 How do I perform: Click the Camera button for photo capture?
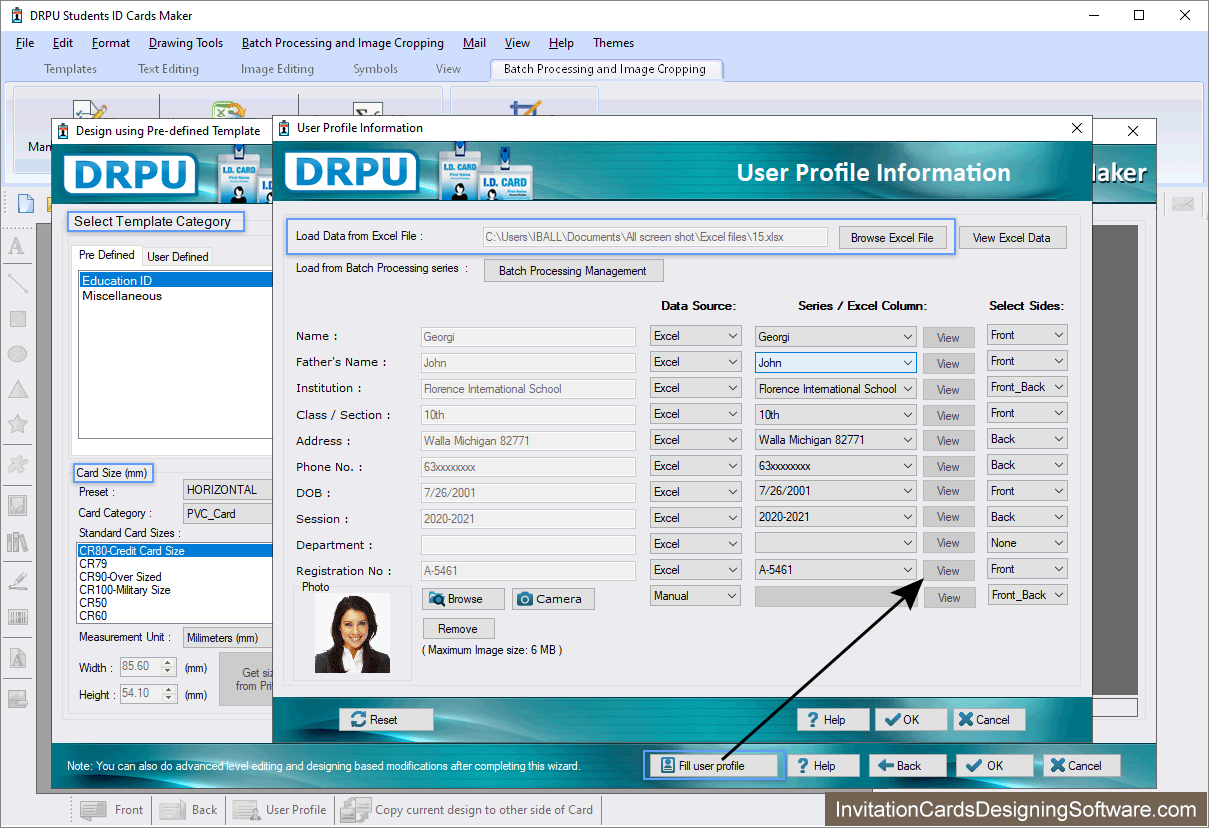(x=553, y=599)
